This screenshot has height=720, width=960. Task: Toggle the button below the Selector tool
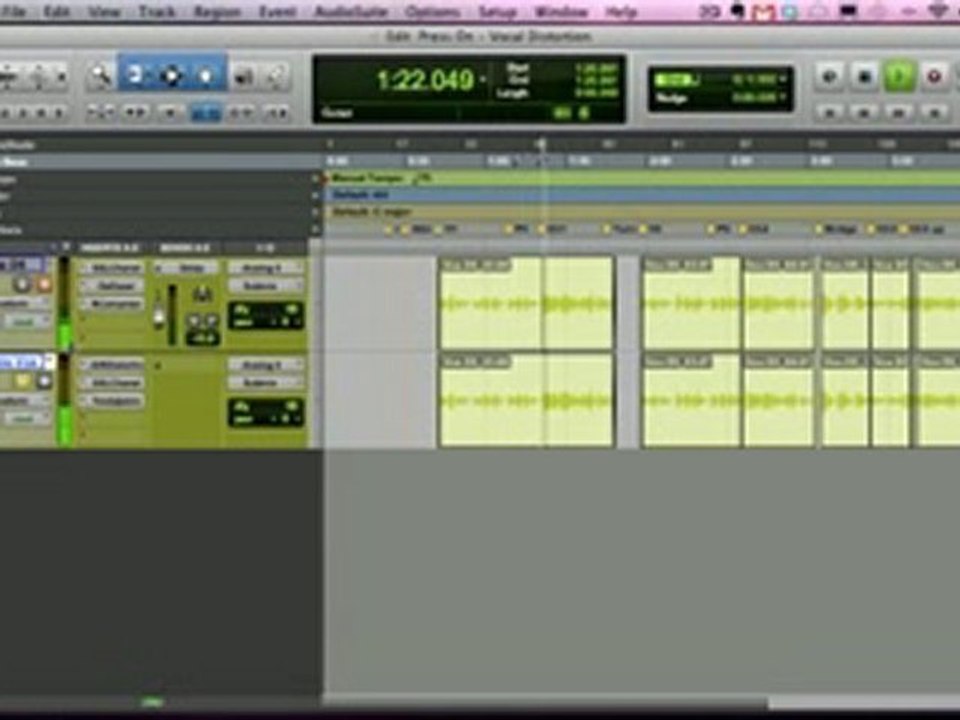pyautogui.click(x=171, y=113)
